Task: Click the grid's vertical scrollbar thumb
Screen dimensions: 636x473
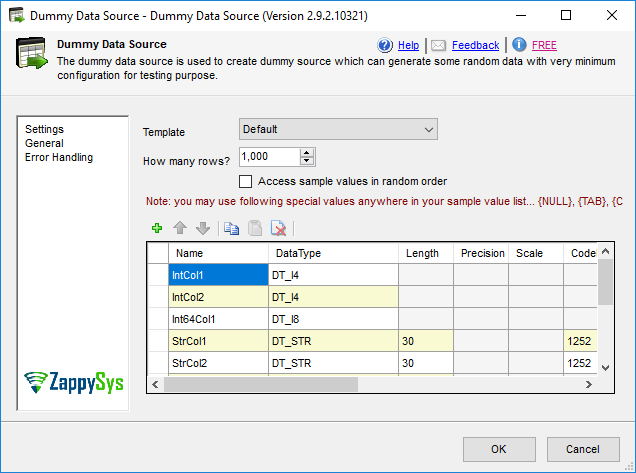Action: click(605, 282)
